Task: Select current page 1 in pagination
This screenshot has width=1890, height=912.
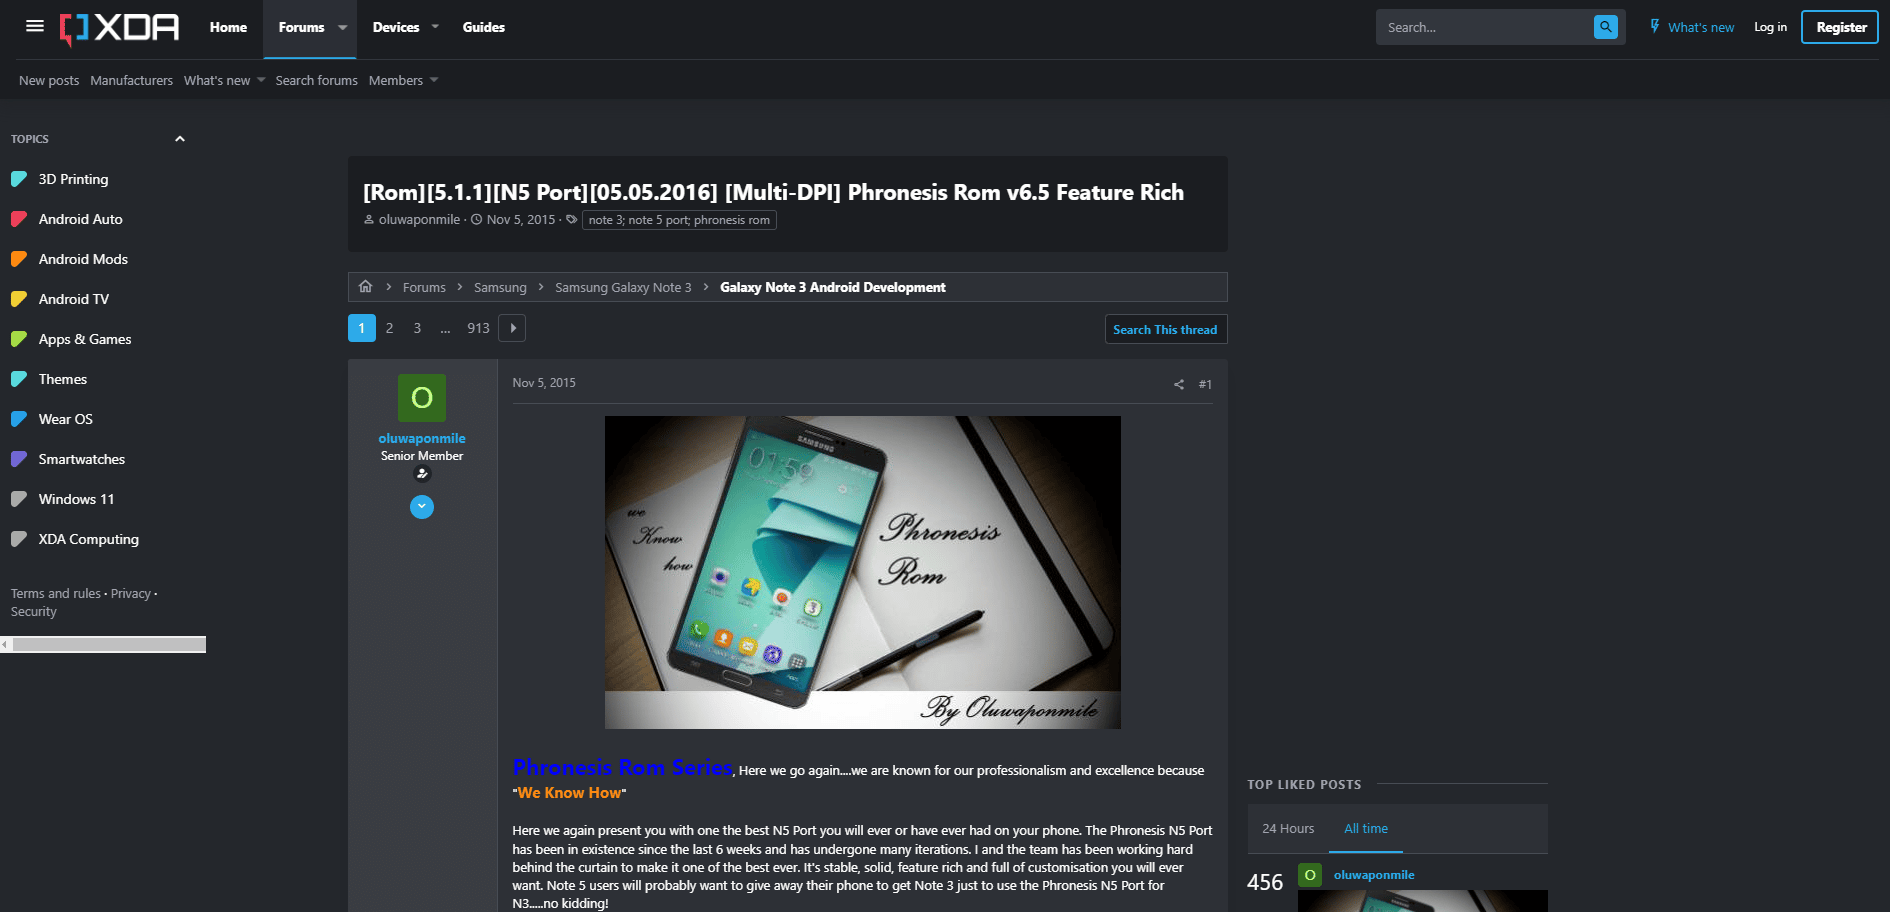Action: pyautogui.click(x=362, y=328)
